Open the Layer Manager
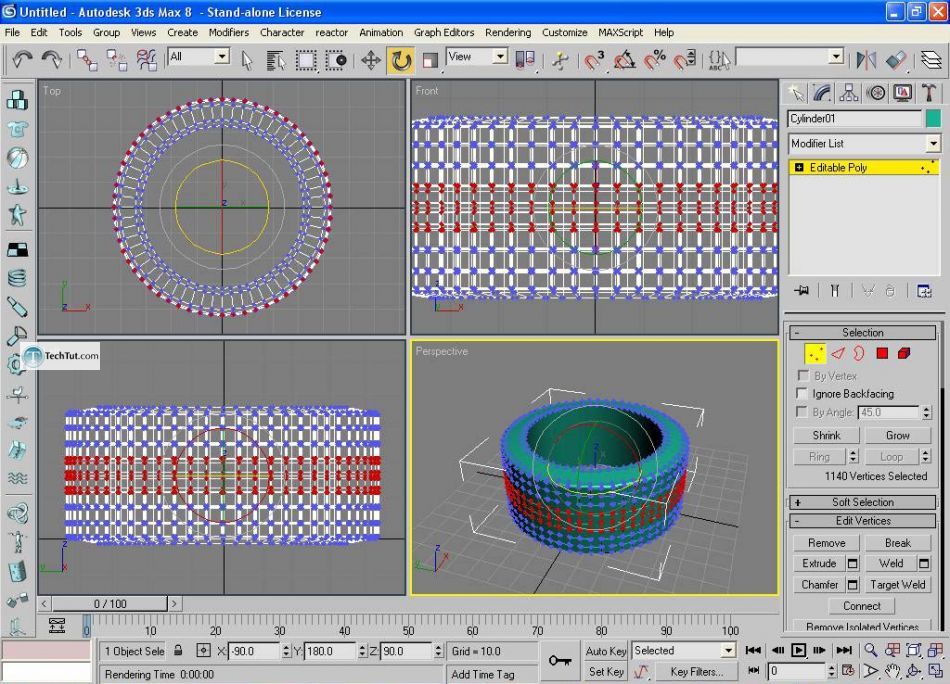The image size is (950, 684). tap(931, 60)
